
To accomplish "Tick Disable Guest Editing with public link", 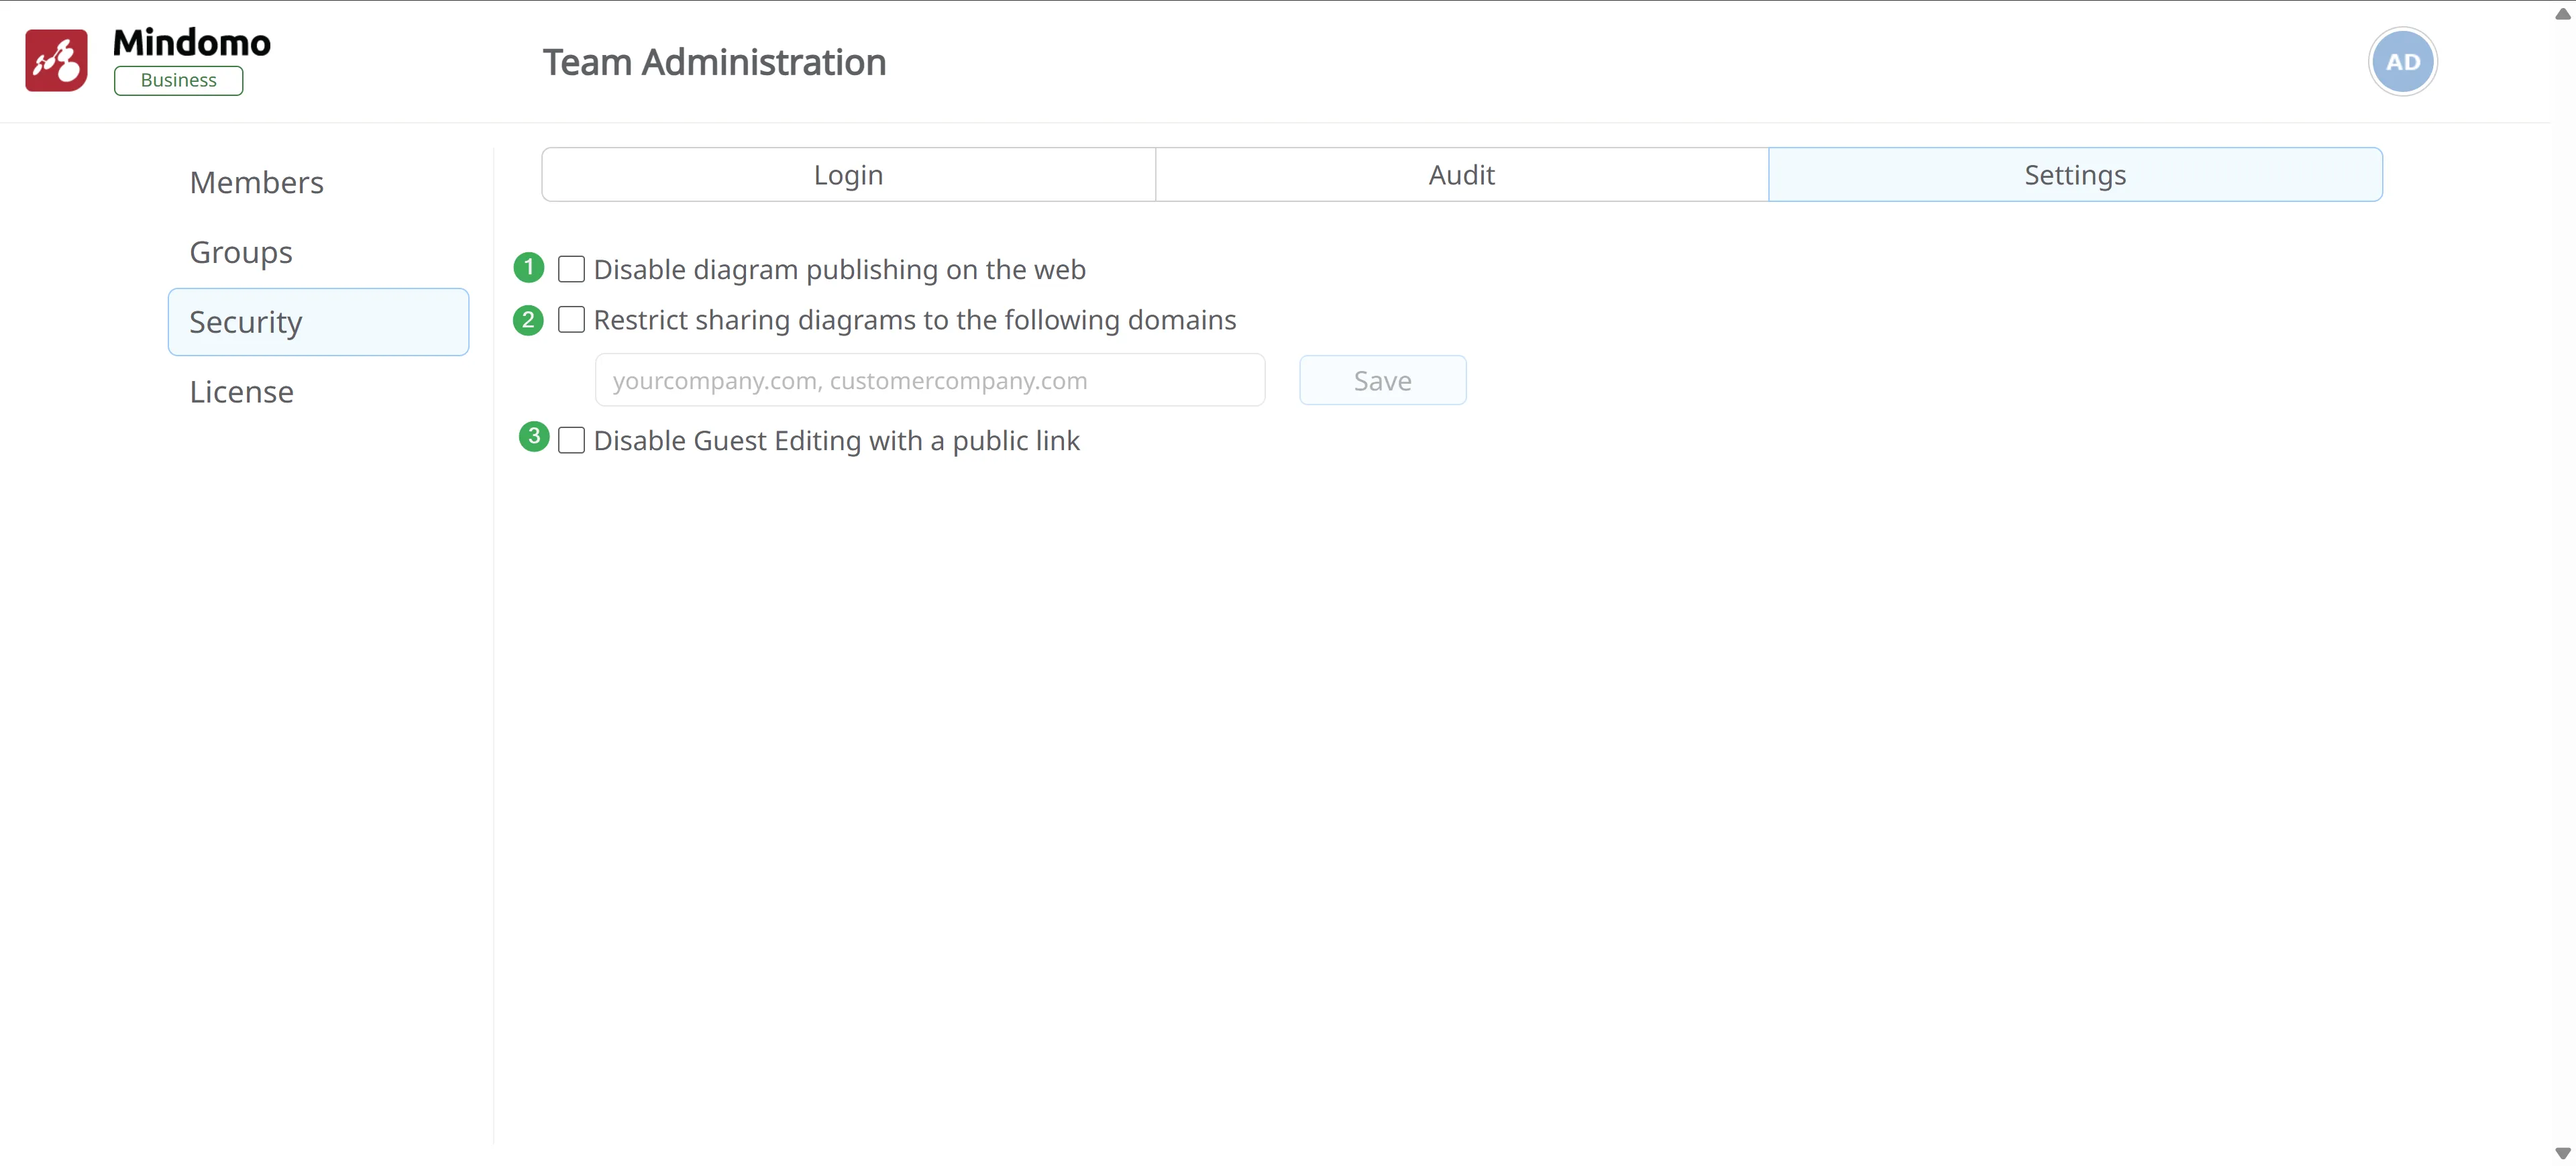I will [x=571, y=441].
